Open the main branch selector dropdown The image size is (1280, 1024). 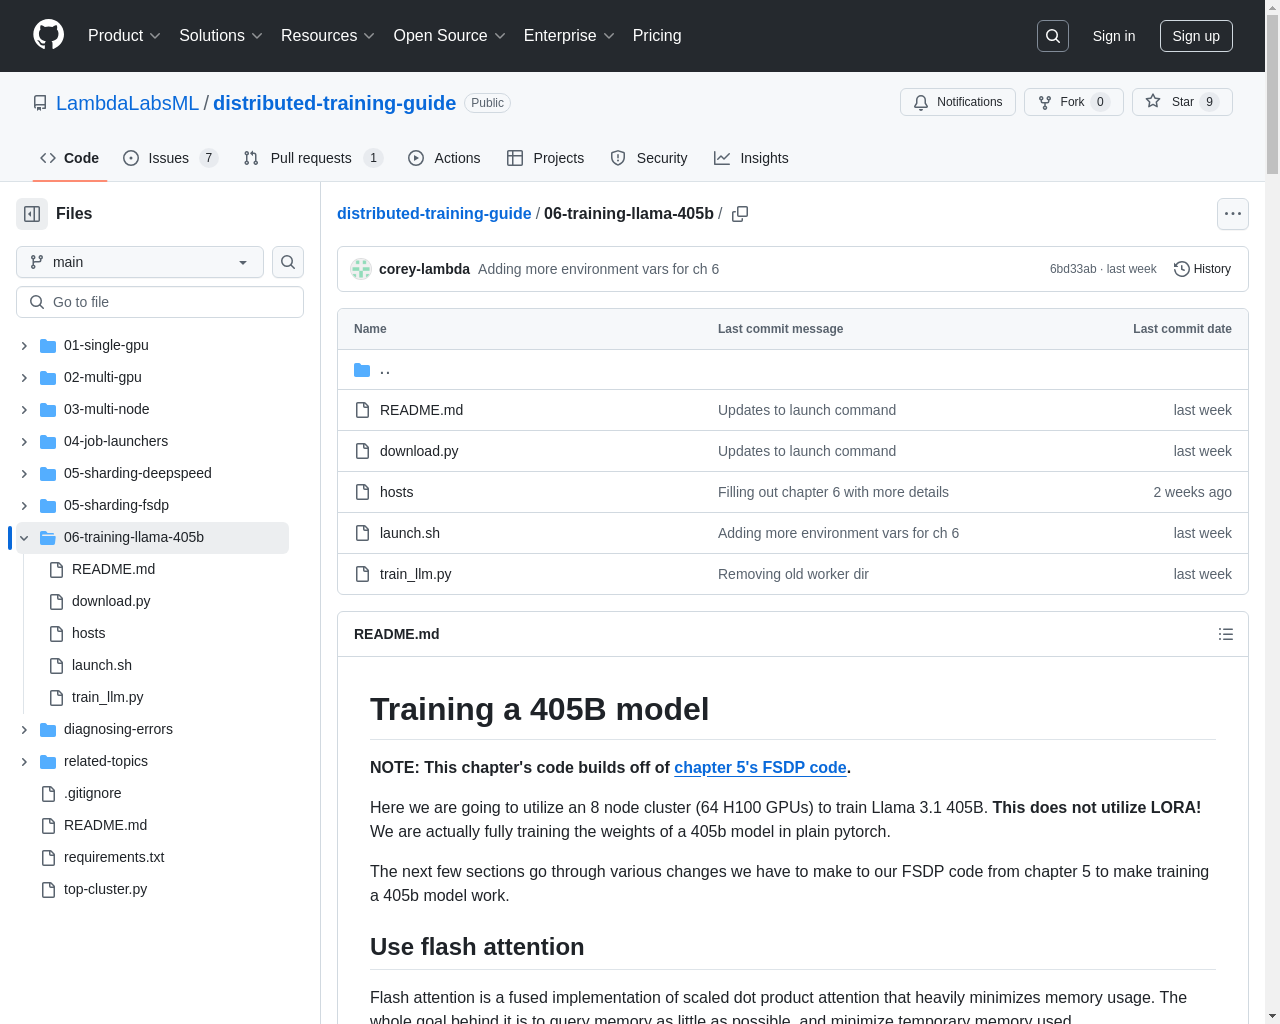click(x=140, y=262)
